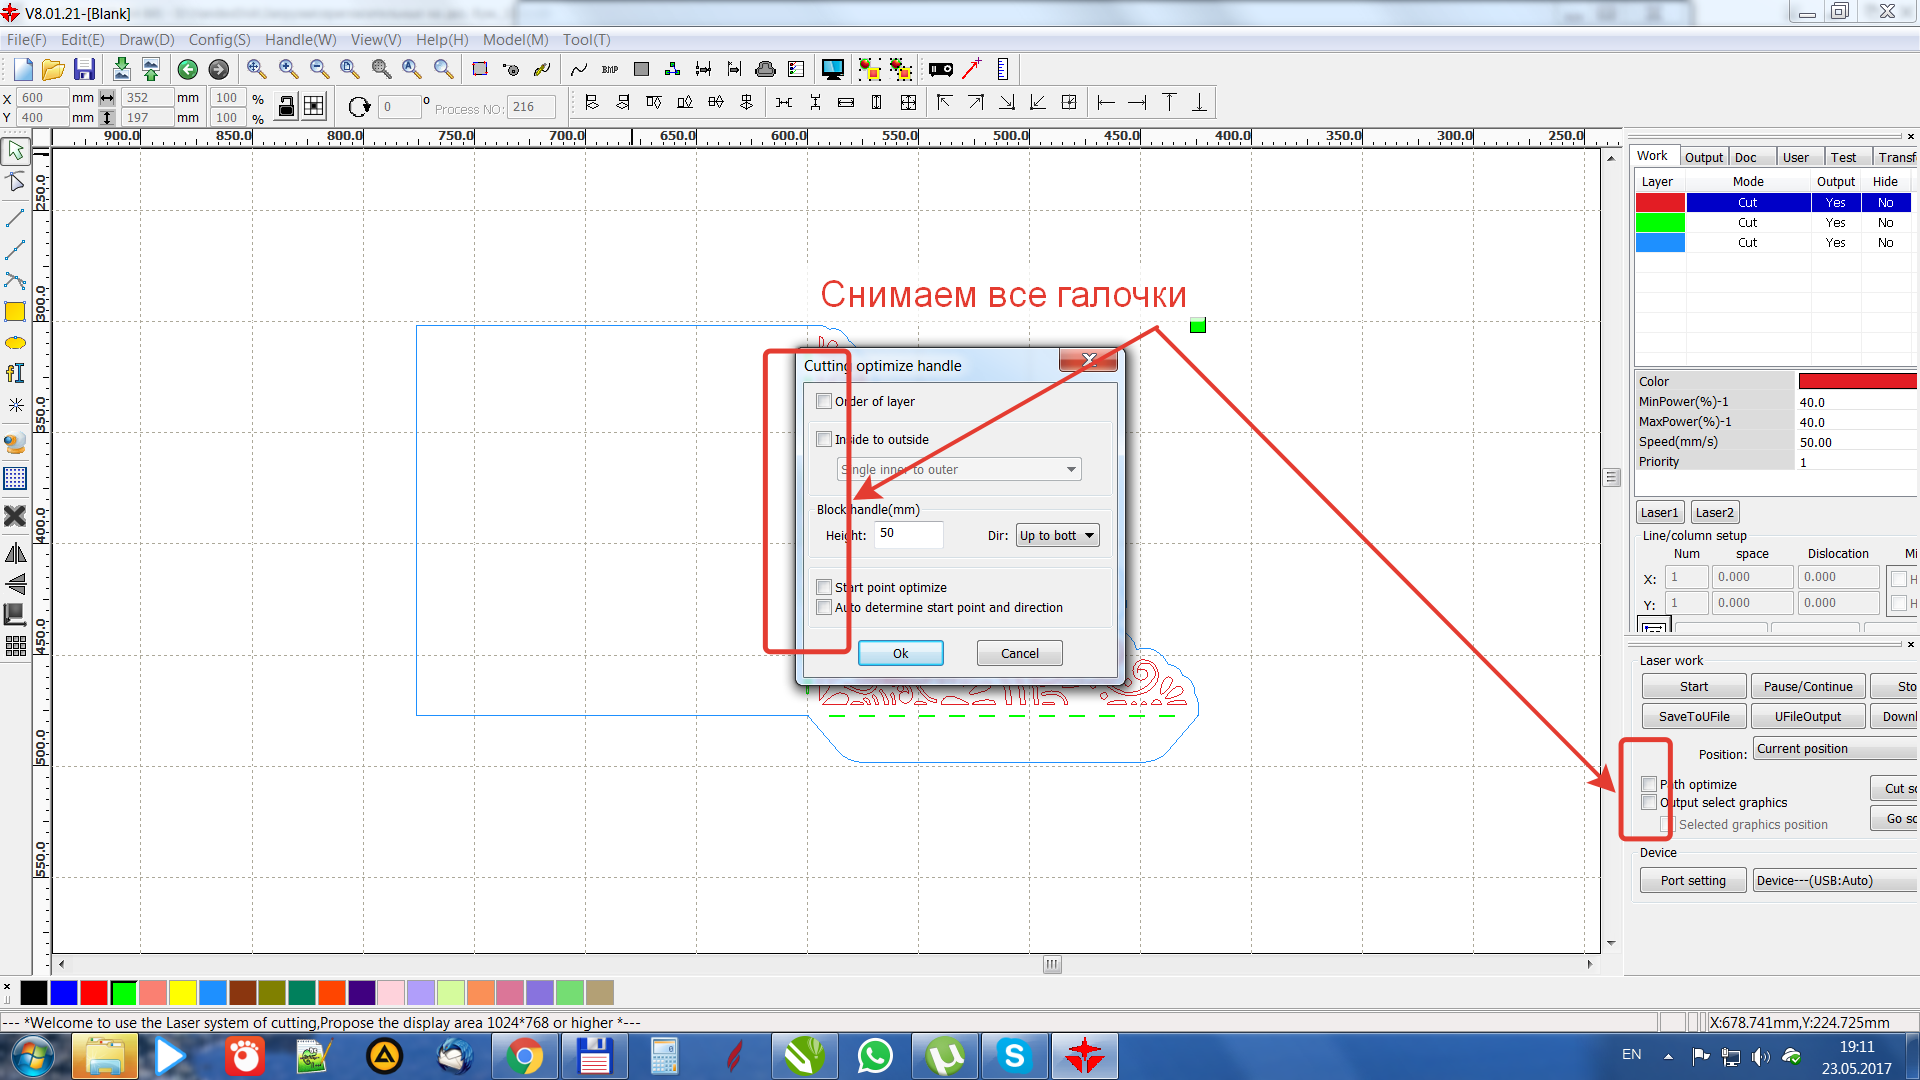
Task: Click the delete X tool in left sidebar
Action: tap(15, 516)
